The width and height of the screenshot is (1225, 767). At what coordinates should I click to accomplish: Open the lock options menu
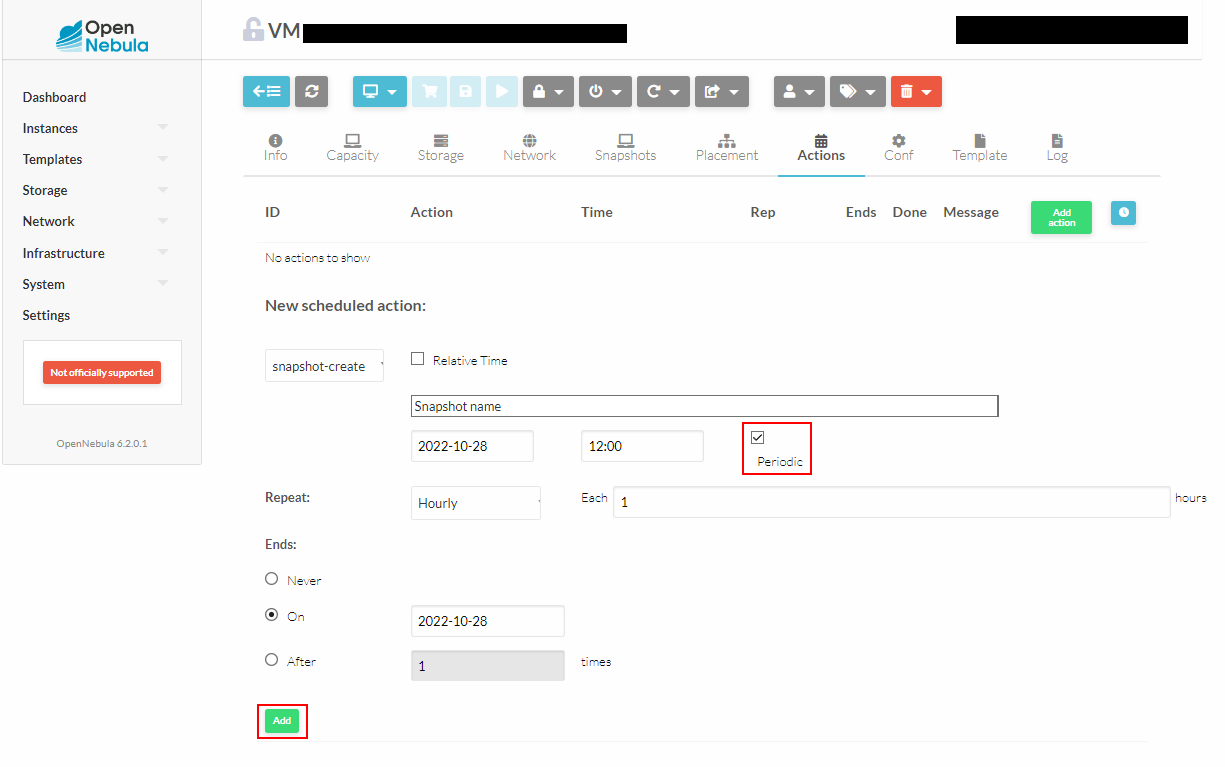[548, 91]
